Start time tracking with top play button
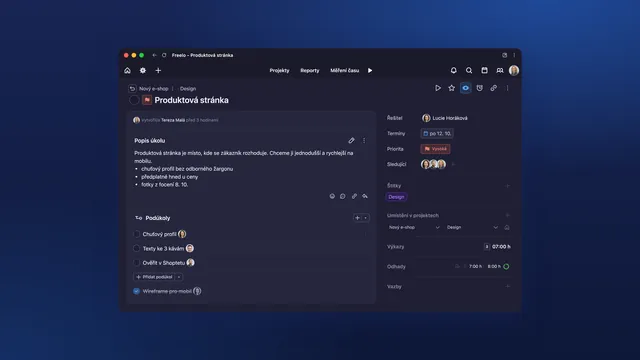The width and height of the screenshot is (640, 360). 370,71
